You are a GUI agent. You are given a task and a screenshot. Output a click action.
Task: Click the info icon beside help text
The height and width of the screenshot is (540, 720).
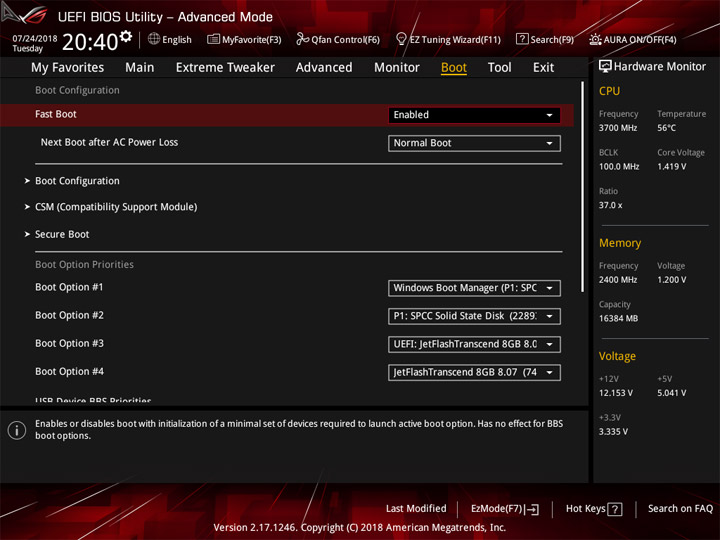point(17,430)
